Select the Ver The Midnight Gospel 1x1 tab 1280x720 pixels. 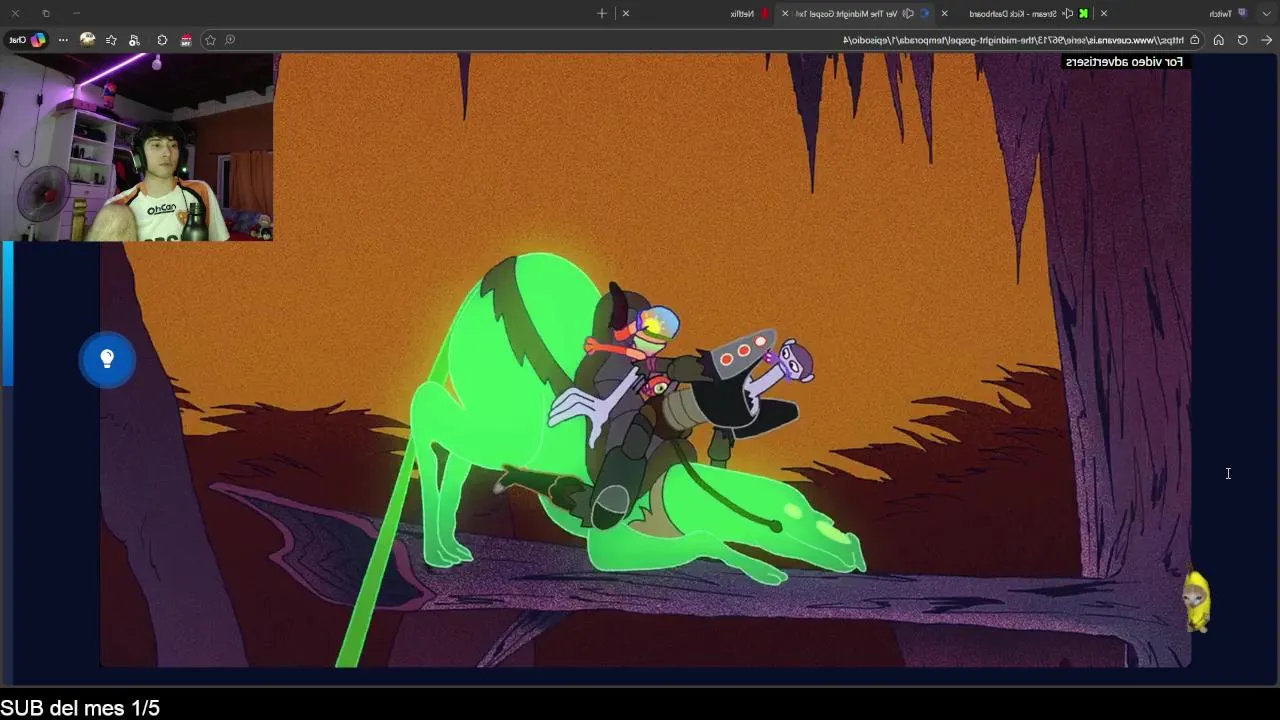(857, 13)
